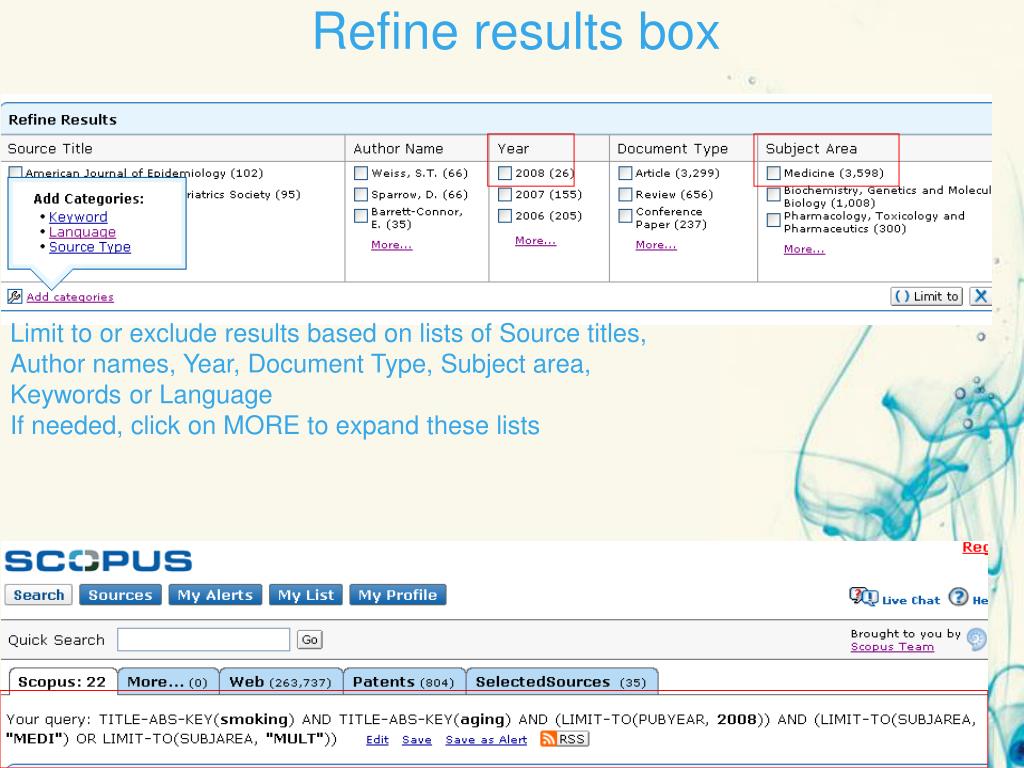Screen dimensions: 1024x768
Task: Check the American Journal of Epidemiology box
Action: tap(15, 172)
